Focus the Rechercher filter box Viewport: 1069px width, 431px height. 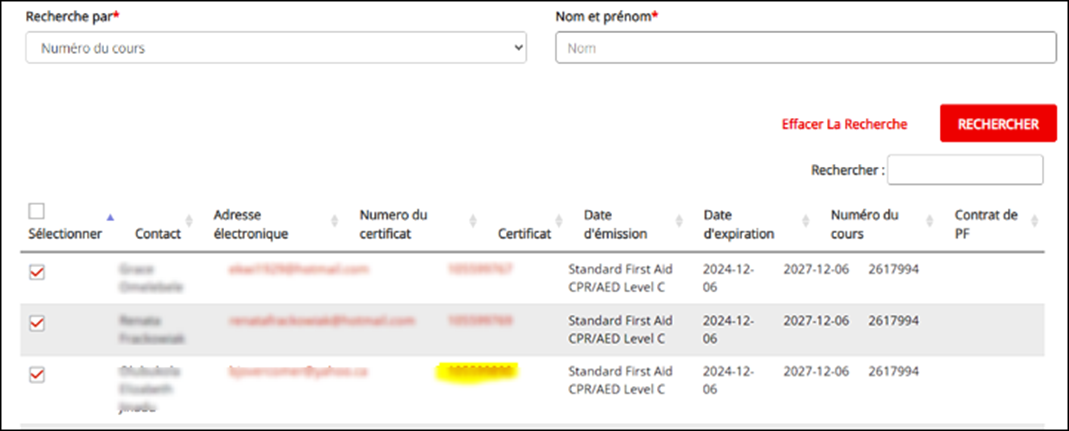[965, 170]
